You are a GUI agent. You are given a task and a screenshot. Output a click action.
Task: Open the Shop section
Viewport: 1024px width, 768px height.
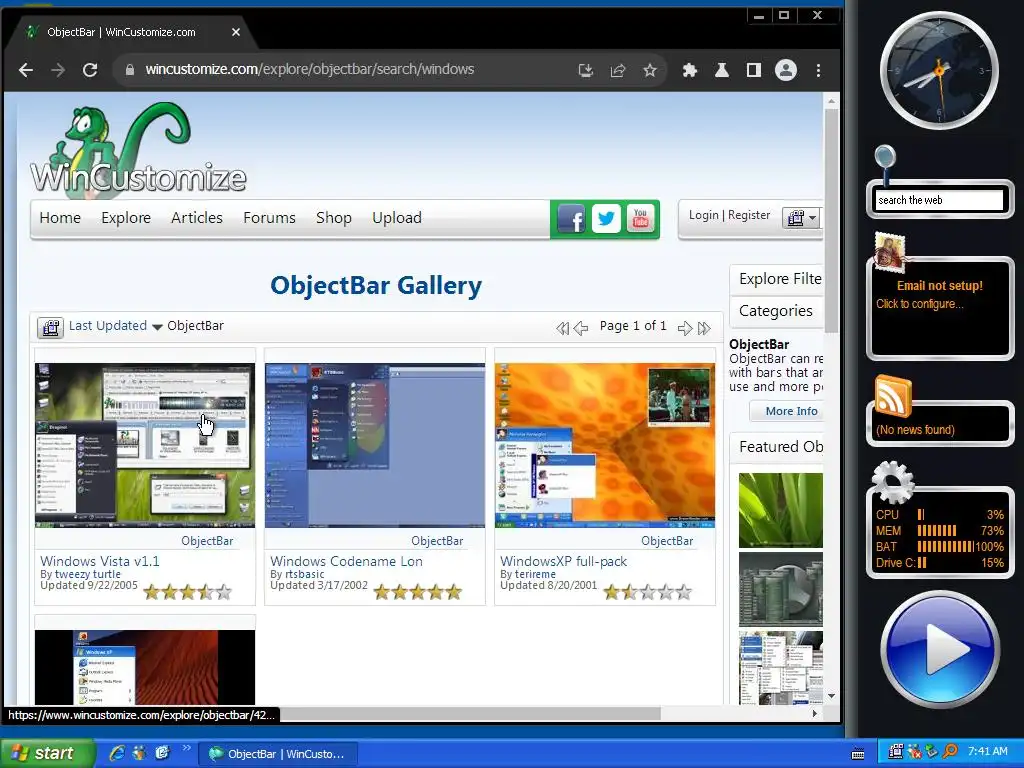334,217
